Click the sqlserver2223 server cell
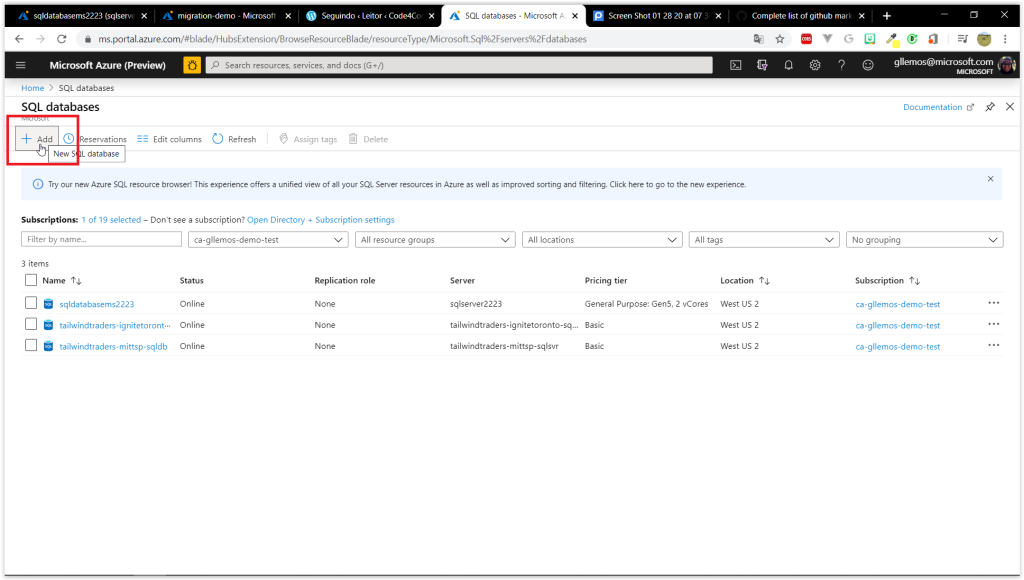 475,304
